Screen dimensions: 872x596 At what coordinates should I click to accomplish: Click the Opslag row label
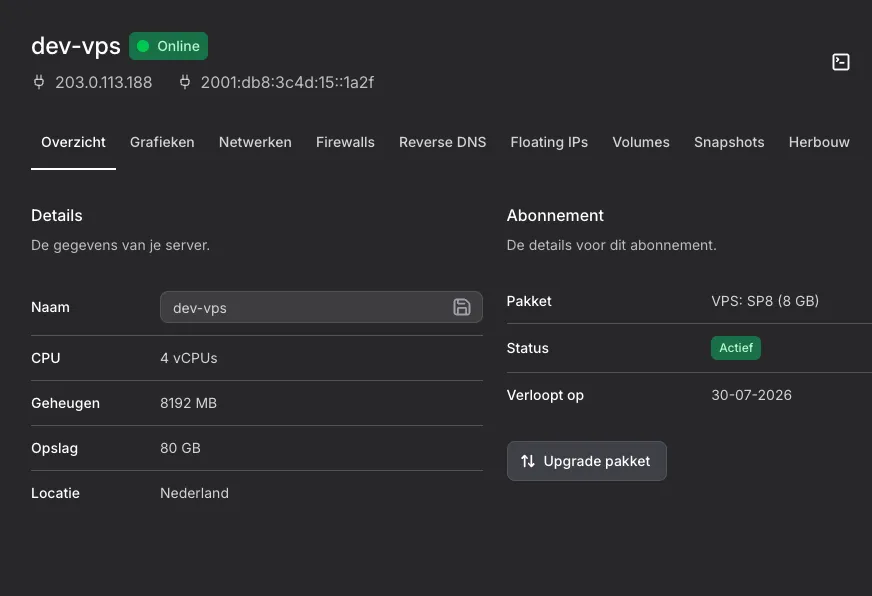(x=54, y=448)
